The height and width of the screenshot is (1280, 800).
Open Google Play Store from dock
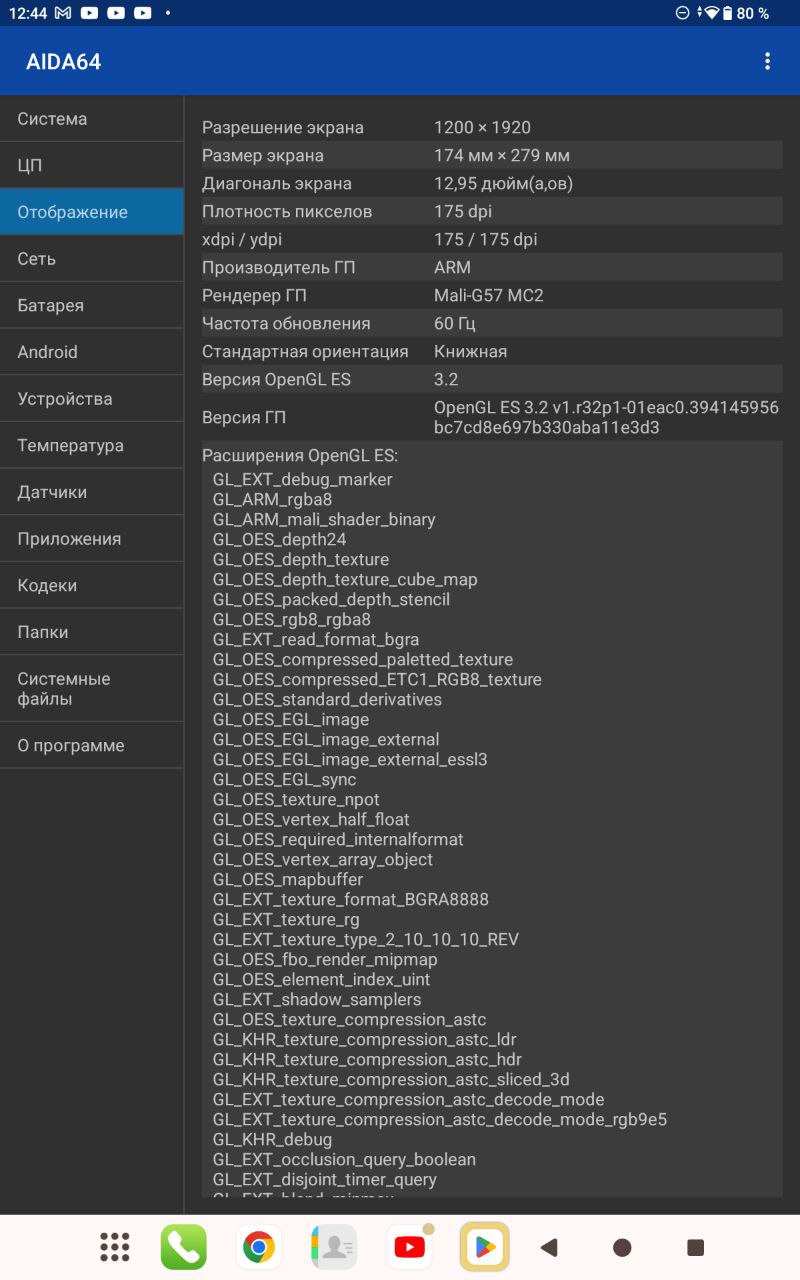coord(484,1247)
